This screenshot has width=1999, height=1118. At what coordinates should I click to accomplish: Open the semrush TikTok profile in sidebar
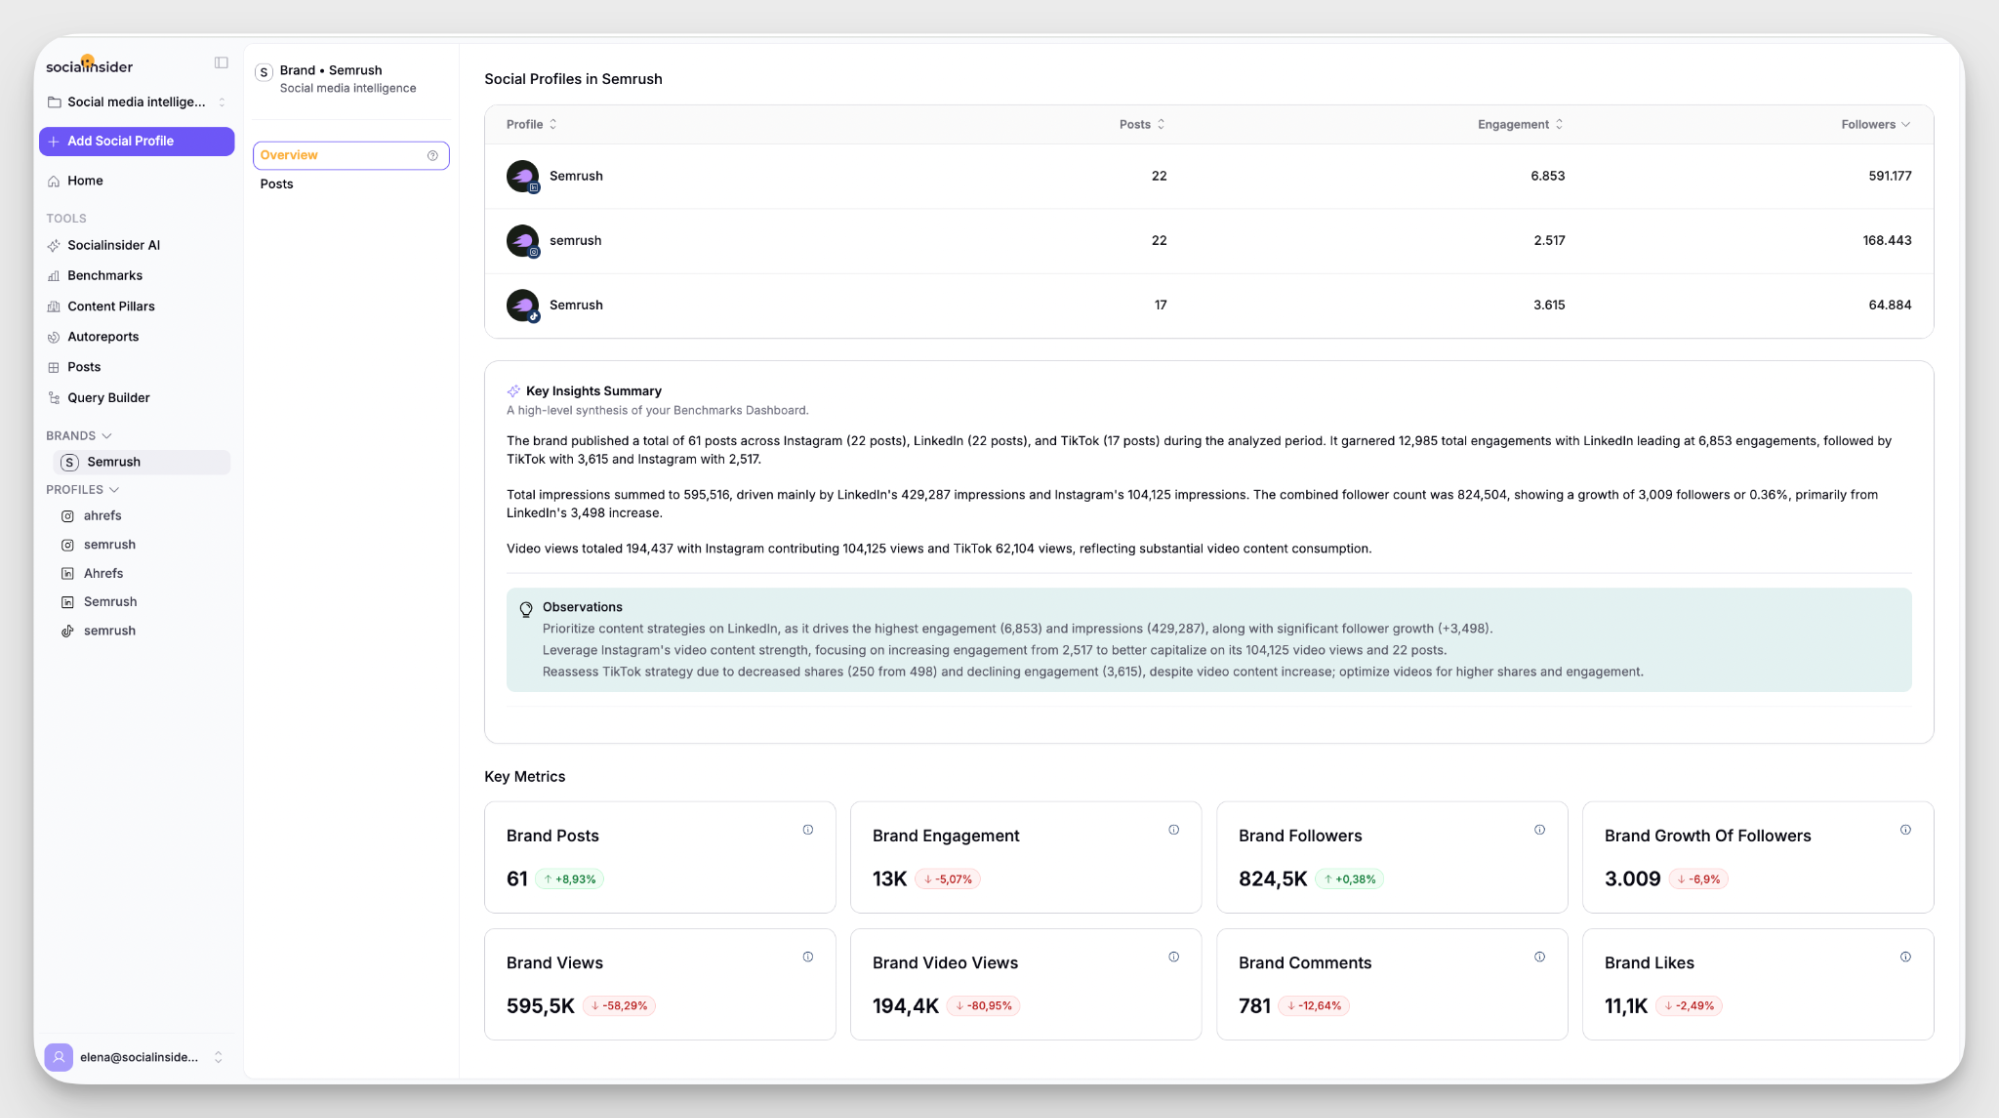pos(109,631)
